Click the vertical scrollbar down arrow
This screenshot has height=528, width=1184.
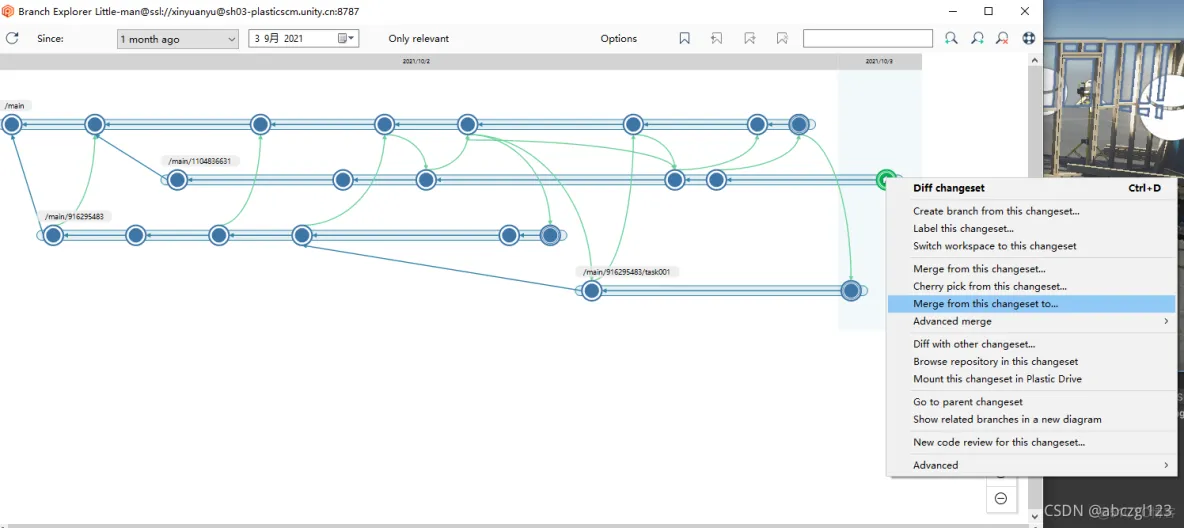(x=1035, y=518)
